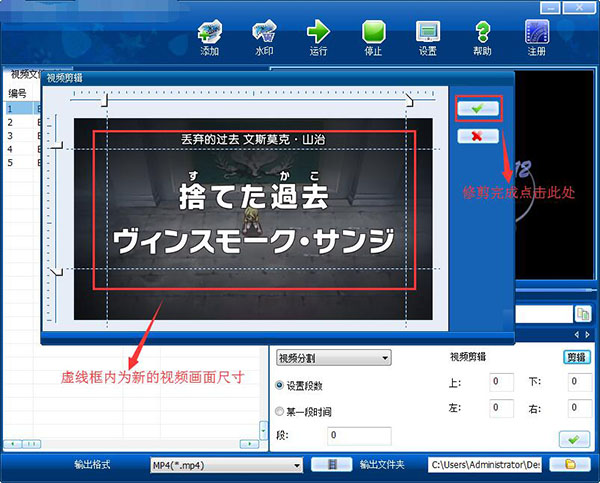Select row 3 in the video file list
This screenshot has width=600, height=483.
coord(23,135)
